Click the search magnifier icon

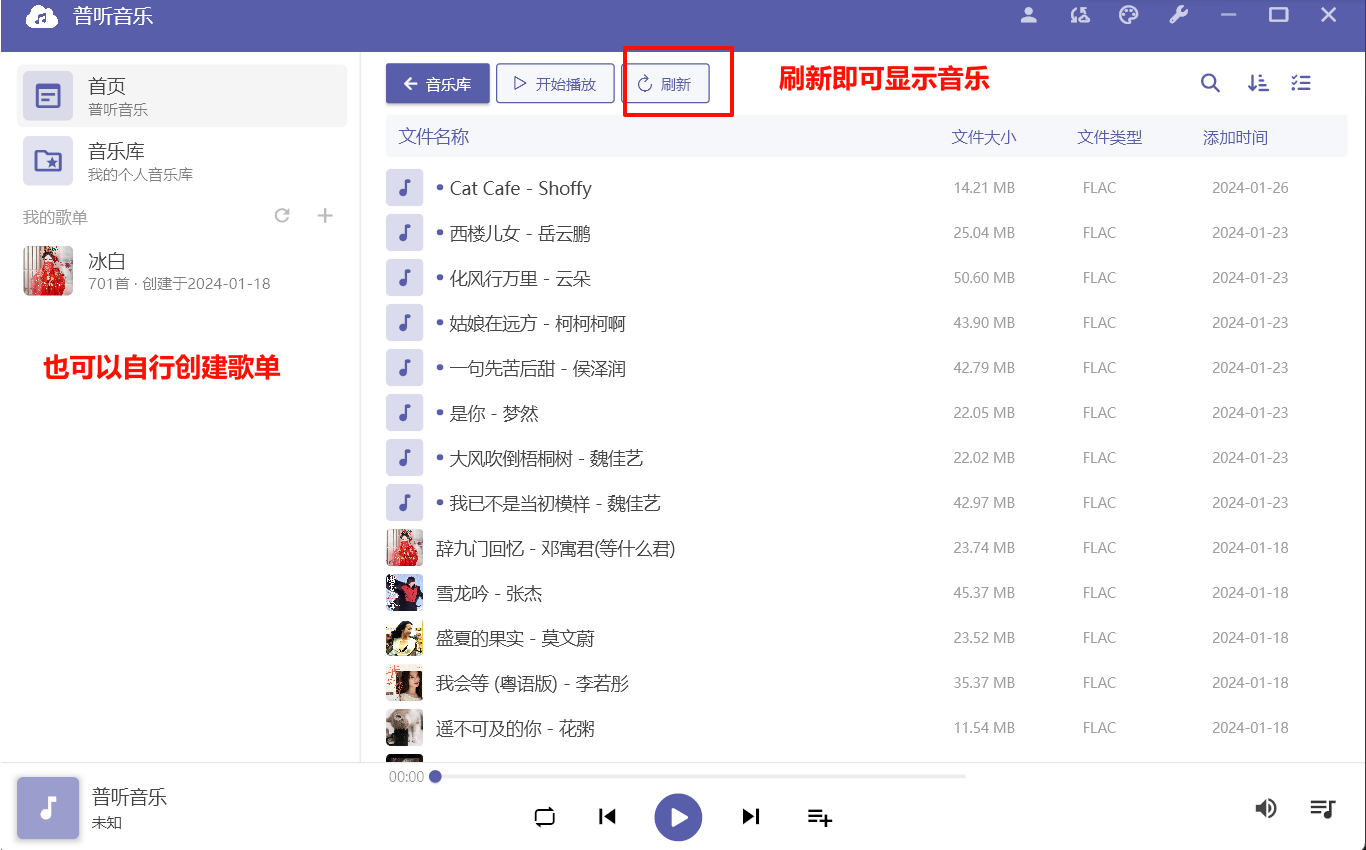coord(1210,84)
